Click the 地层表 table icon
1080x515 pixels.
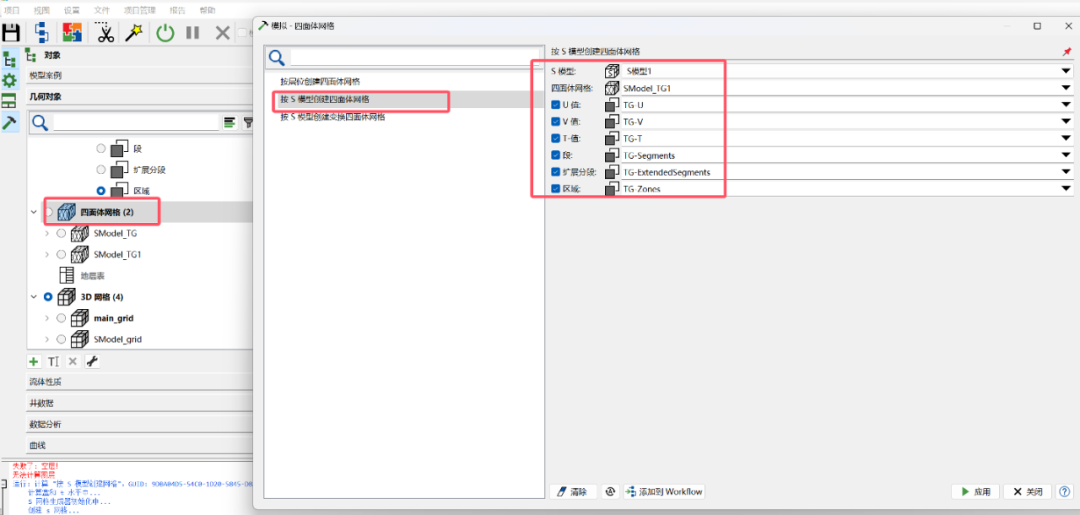(68, 275)
